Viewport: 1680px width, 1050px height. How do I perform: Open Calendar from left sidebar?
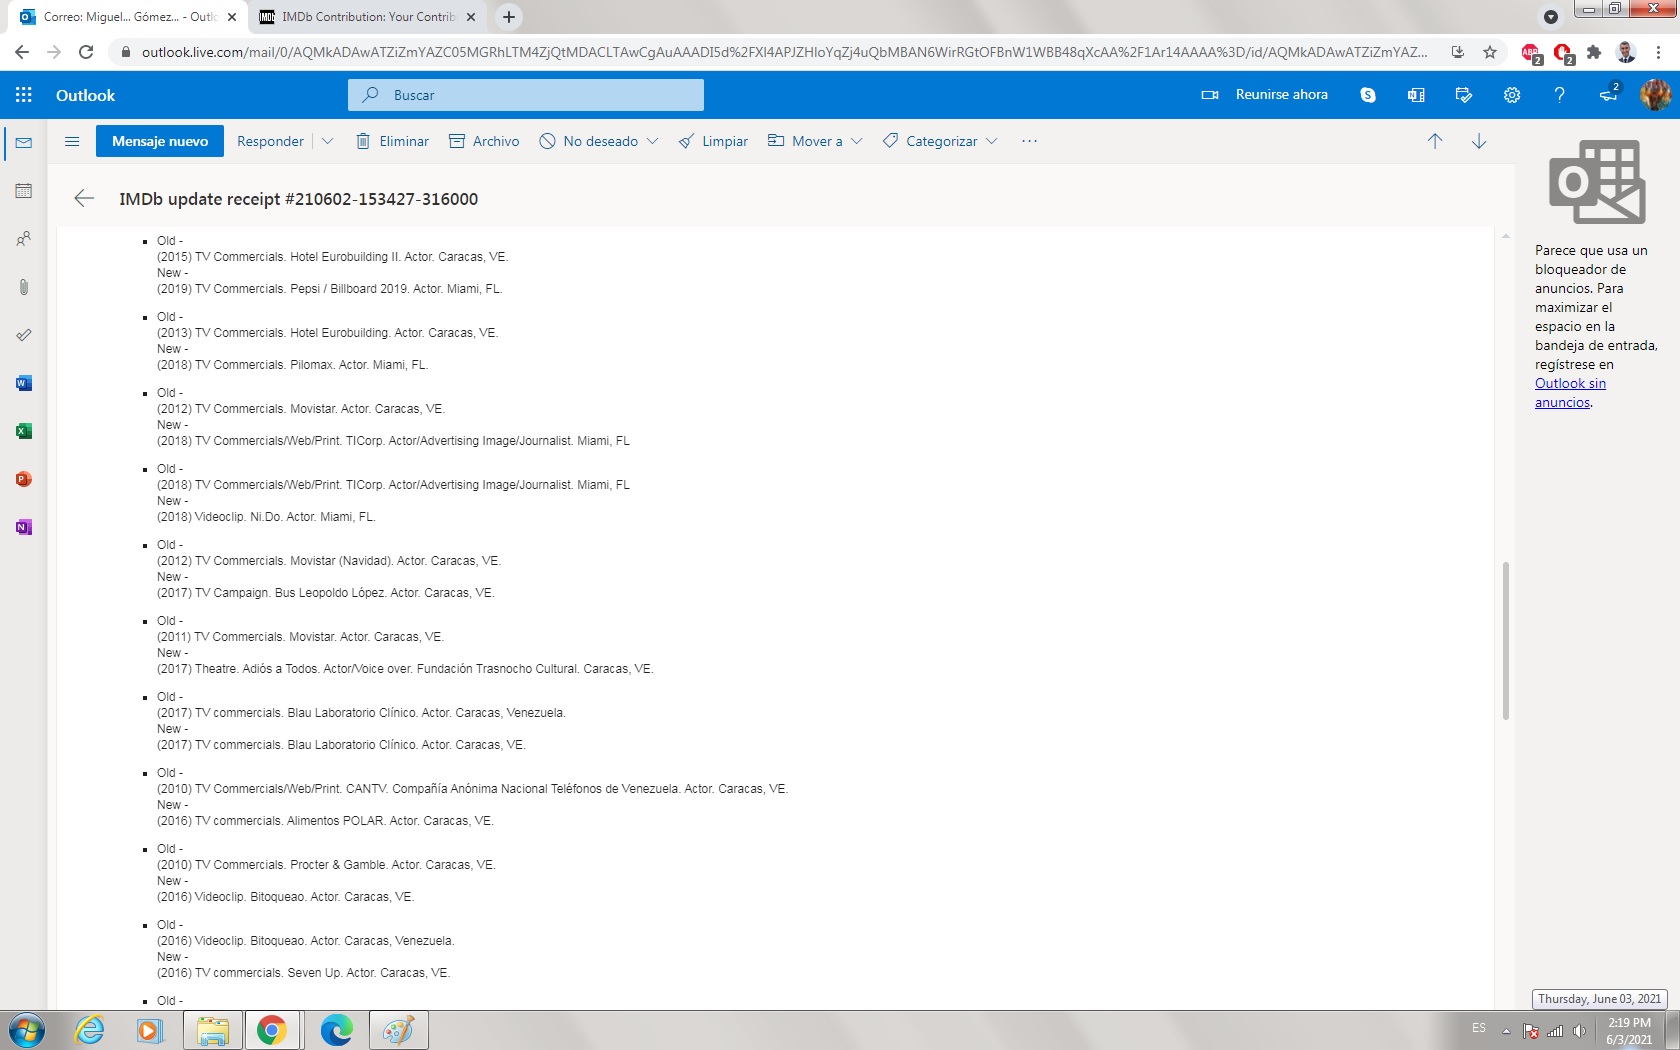click(x=24, y=191)
